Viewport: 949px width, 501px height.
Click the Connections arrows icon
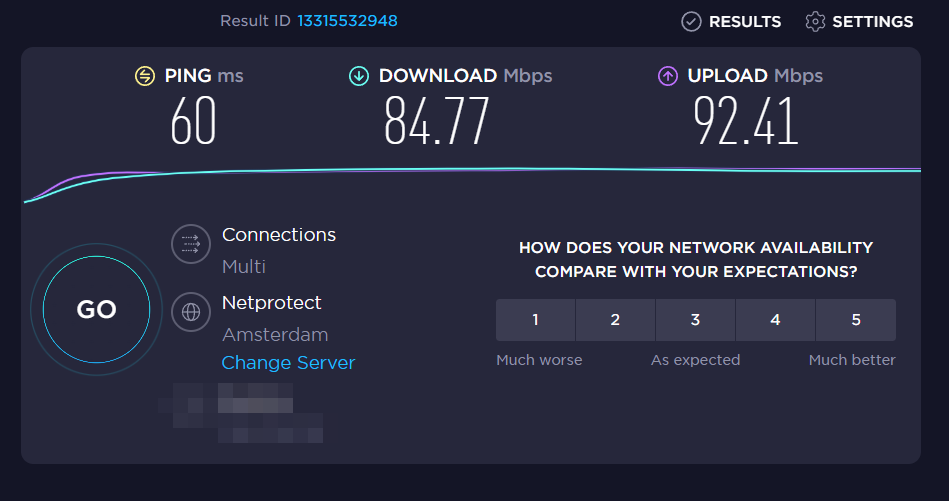click(191, 244)
